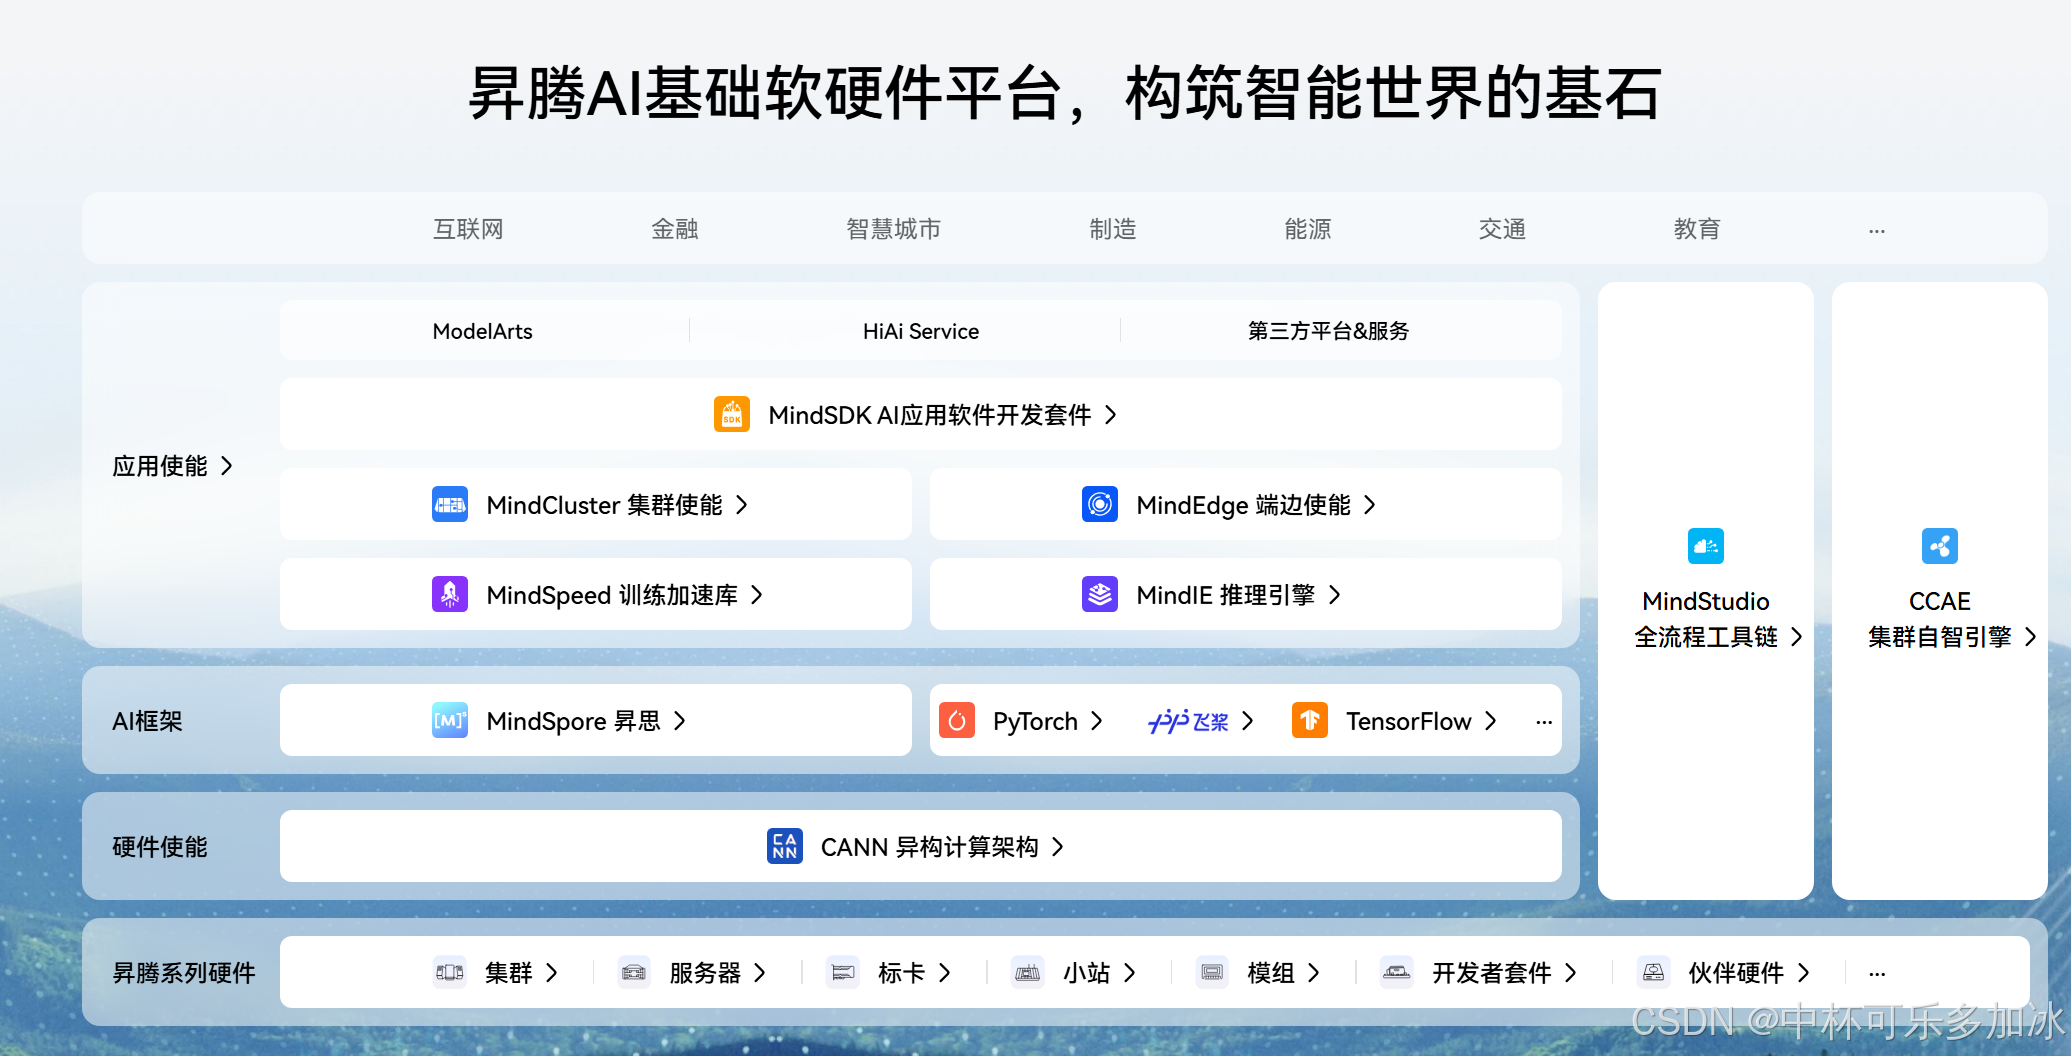Select the CCAE 集群自智引擎 icon
Image resolution: width=2071 pixels, height=1056 pixels.
[x=1940, y=546]
